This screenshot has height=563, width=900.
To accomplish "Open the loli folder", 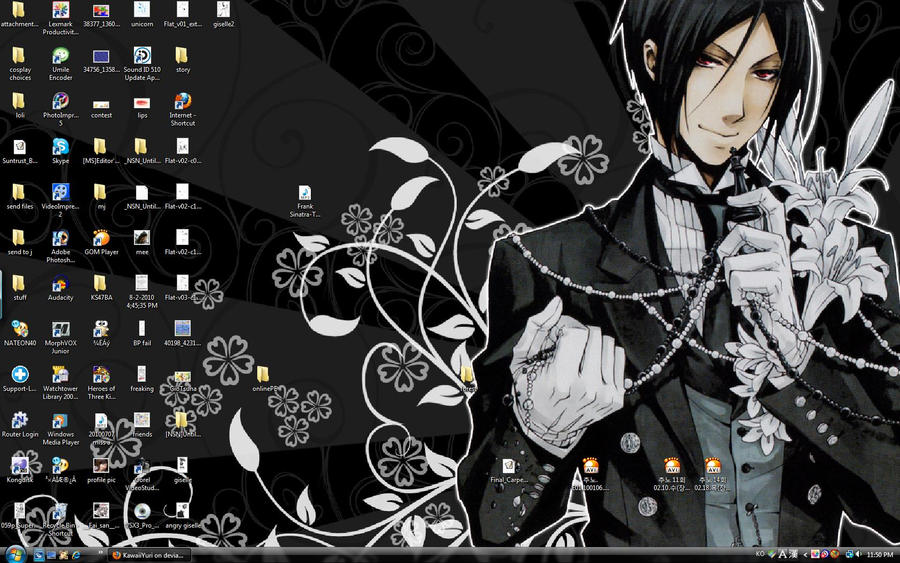I will [20, 106].
